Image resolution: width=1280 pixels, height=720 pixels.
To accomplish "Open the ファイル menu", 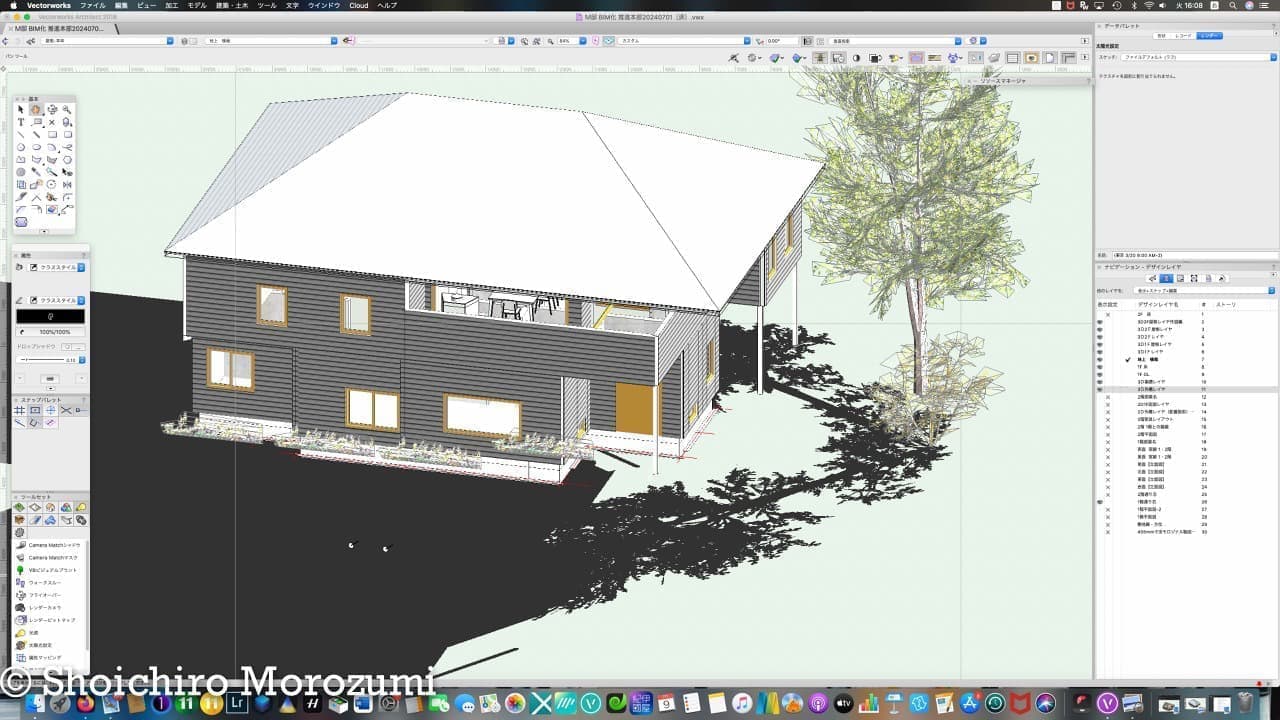I will tap(92, 5).
